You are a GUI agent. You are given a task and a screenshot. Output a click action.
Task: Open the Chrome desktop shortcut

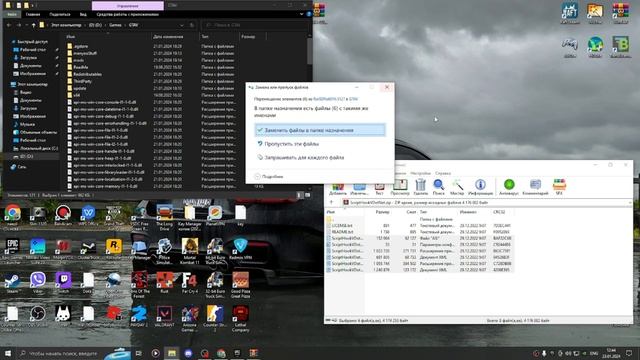coord(12,215)
